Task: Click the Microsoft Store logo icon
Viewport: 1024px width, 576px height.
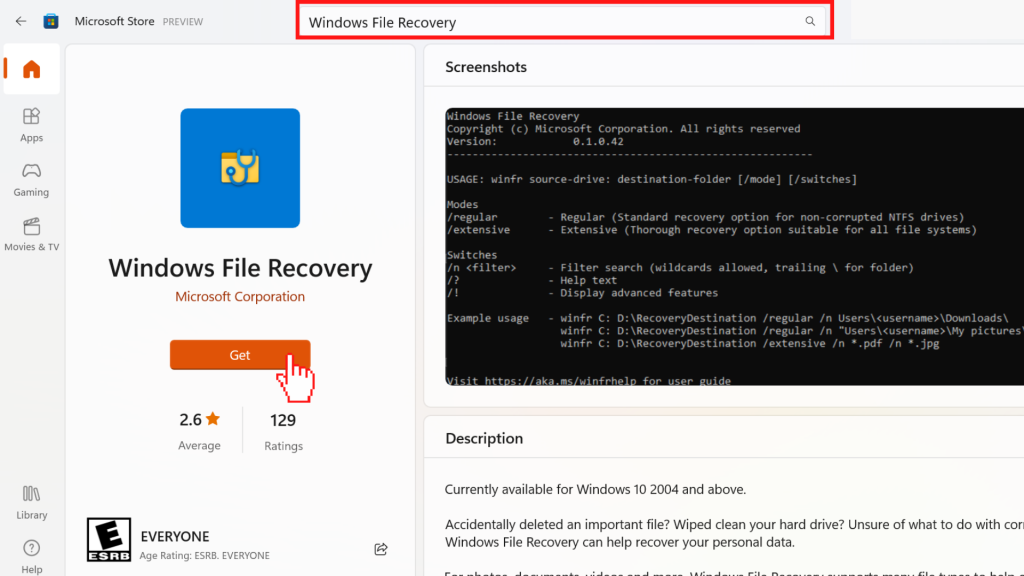Action: pos(51,22)
